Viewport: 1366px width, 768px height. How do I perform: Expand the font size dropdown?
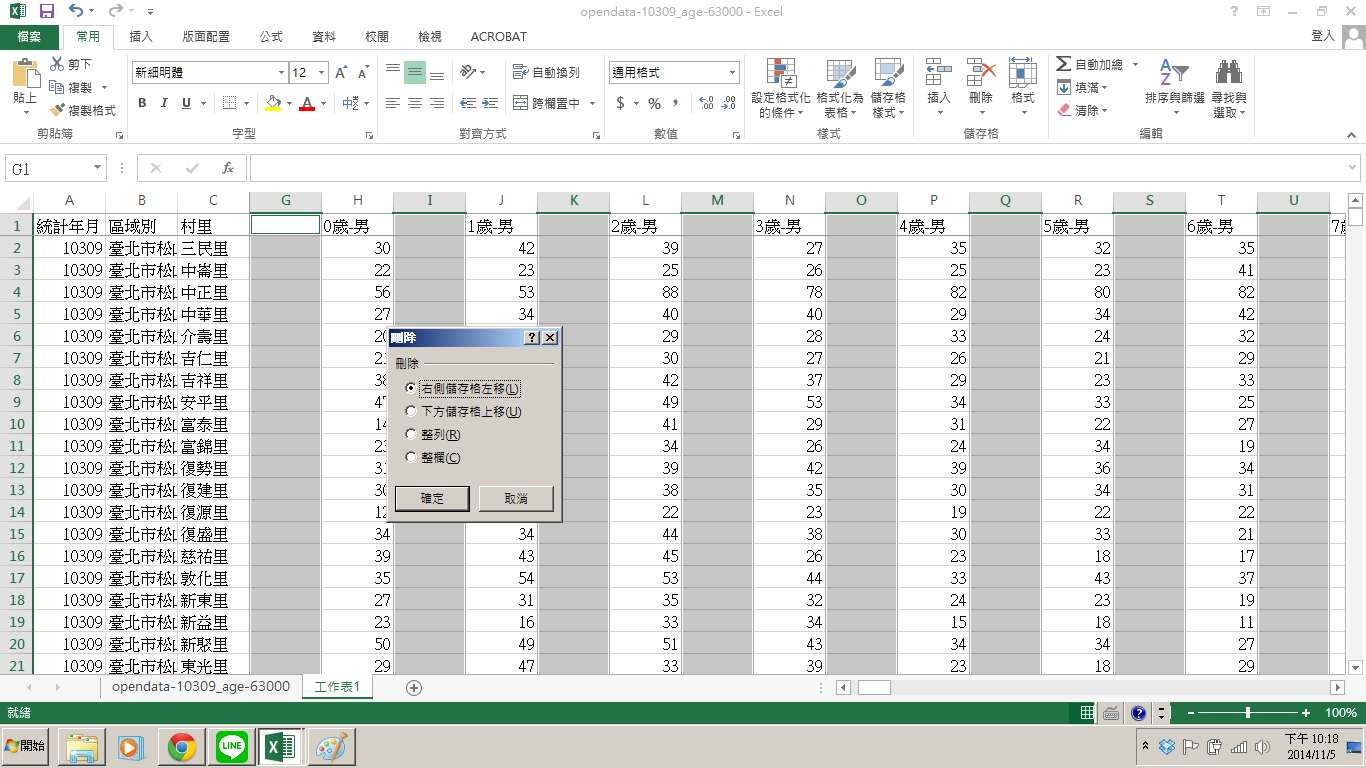click(321, 73)
